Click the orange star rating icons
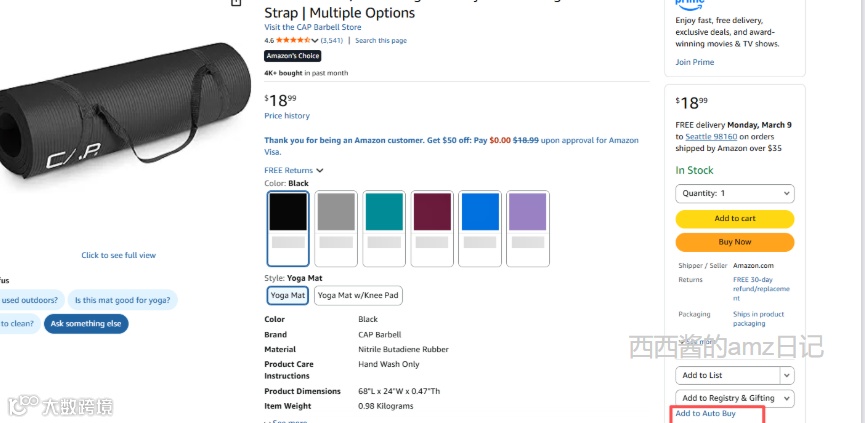 (x=293, y=41)
